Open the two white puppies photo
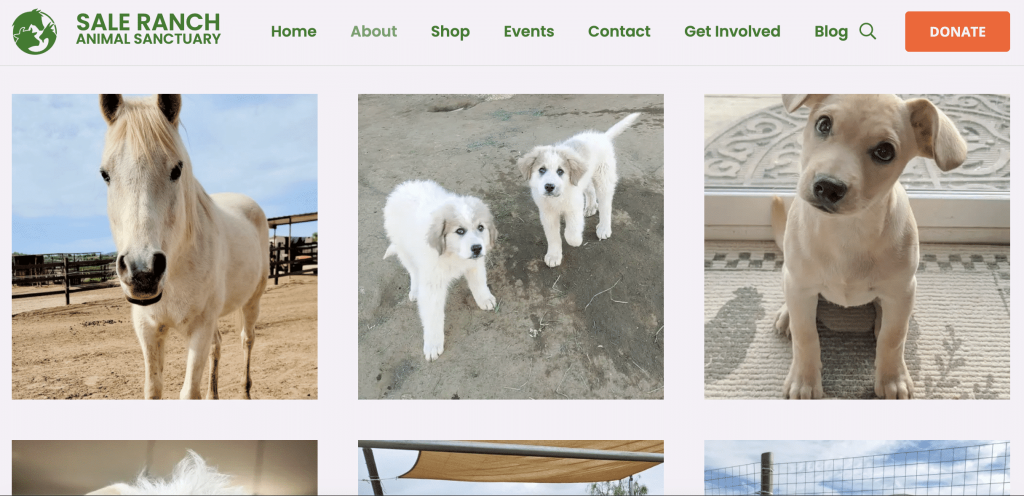 [x=511, y=247]
